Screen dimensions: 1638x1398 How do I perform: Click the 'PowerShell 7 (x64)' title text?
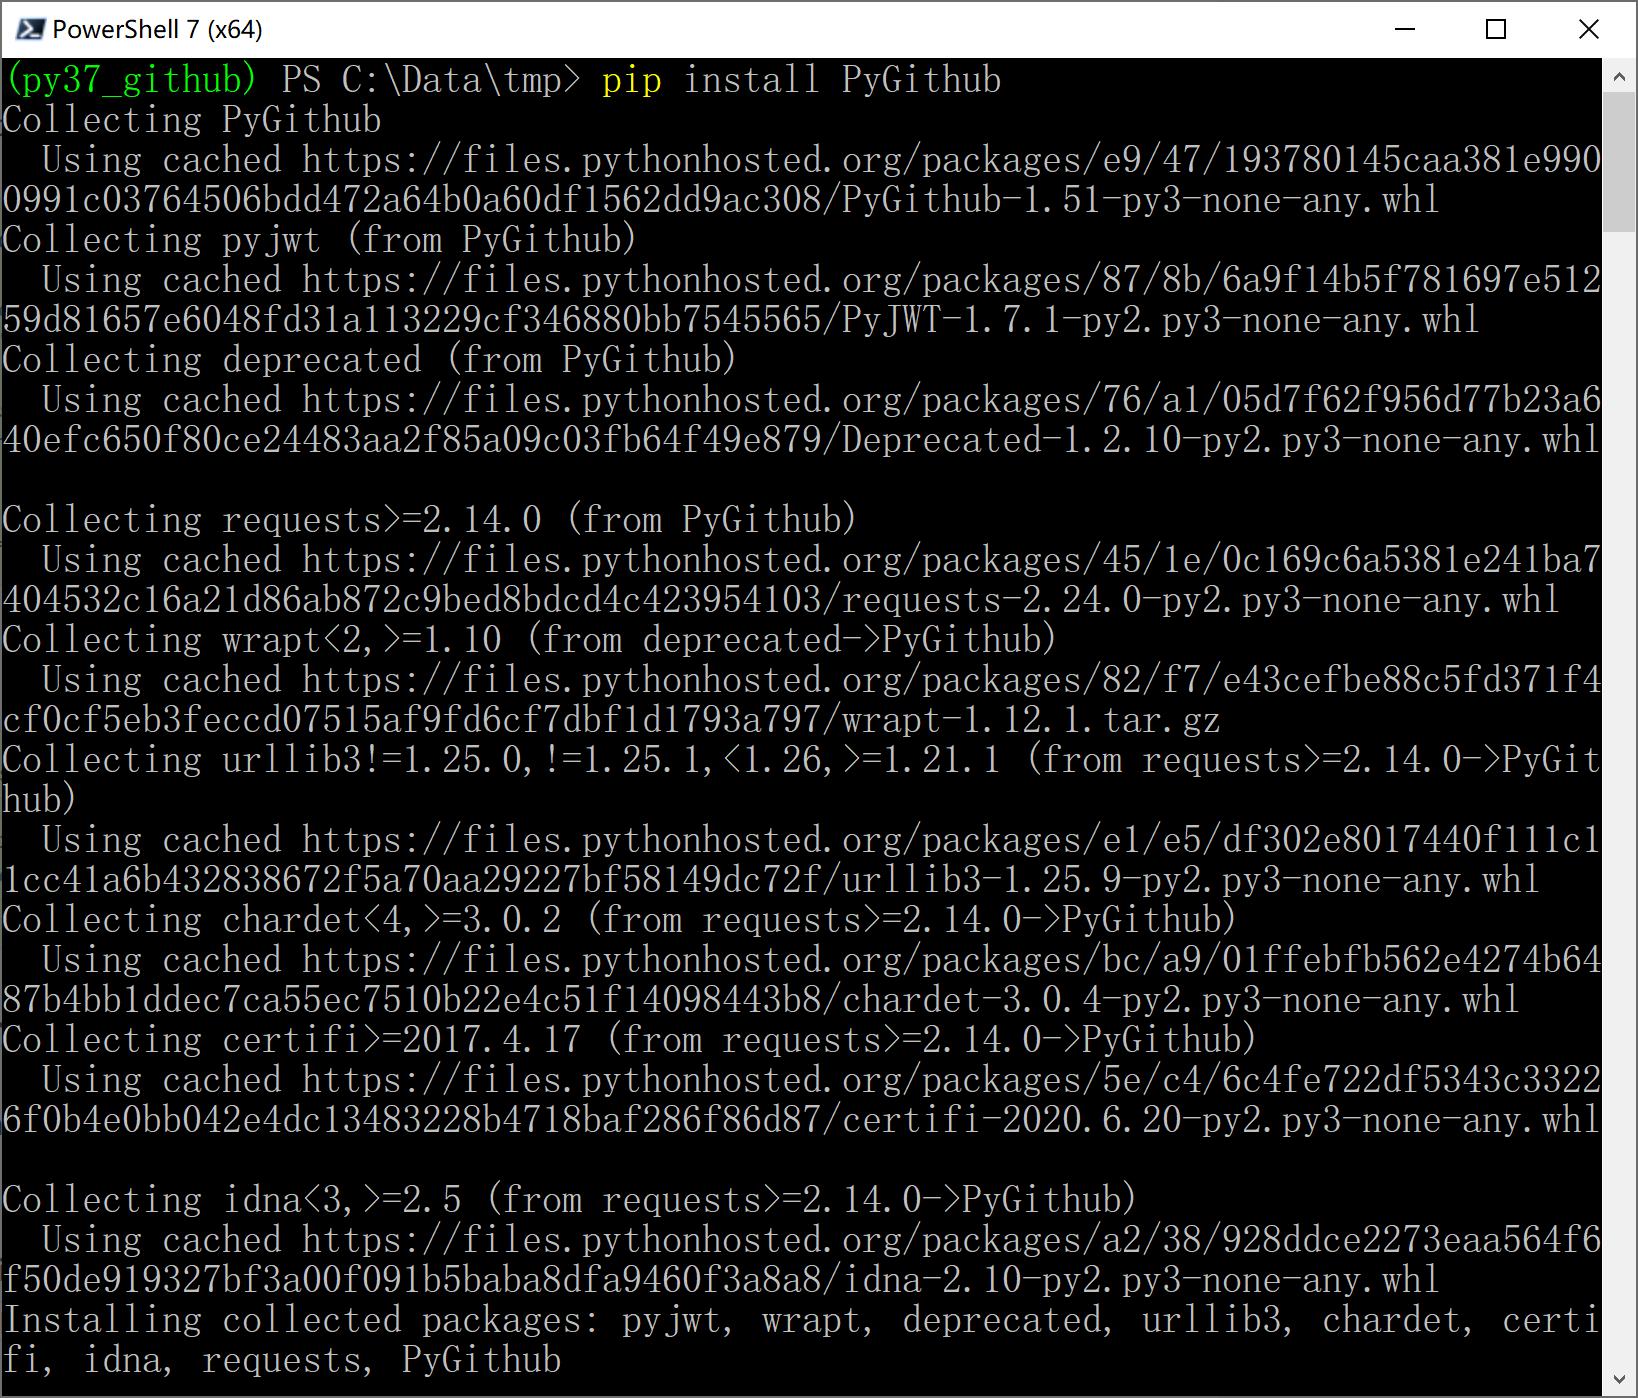click(157, 29)
